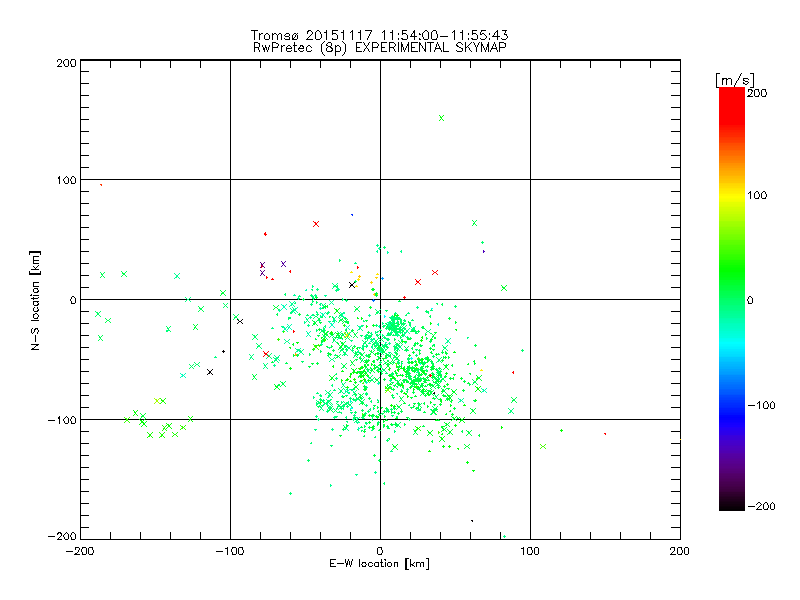Click the y-axis tick label '200' at the top
This screenshot has width=800, height=600.
tap(66, 63)
